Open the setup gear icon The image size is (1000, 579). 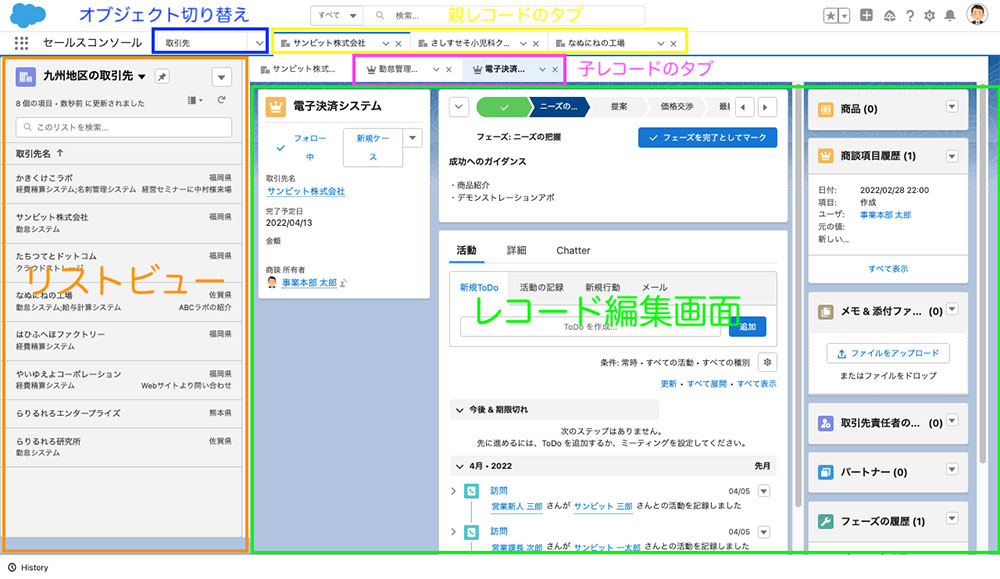coord(930,16)
